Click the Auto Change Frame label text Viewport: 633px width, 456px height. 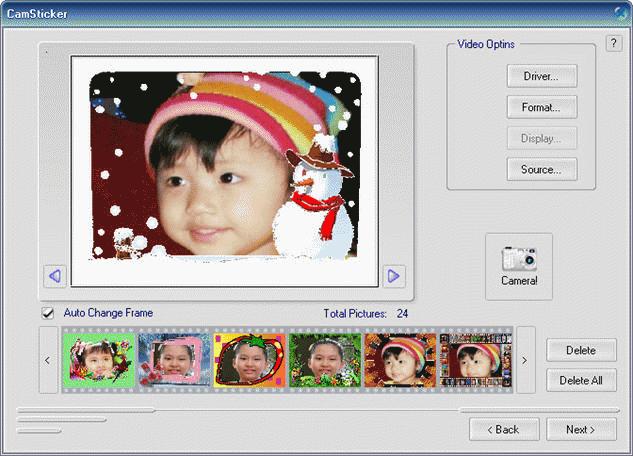point(108,313)
